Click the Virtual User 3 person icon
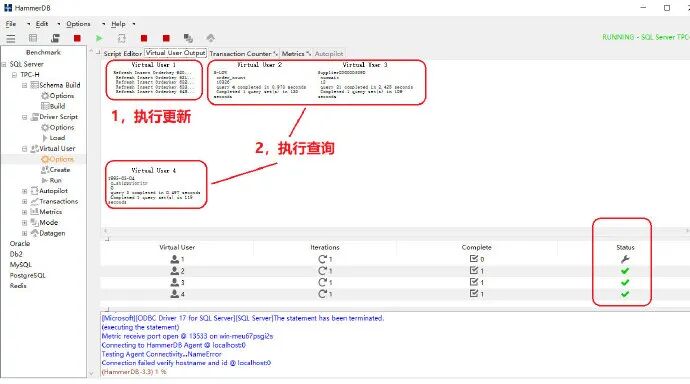Screen dimensions: 690x384 coord(175,282)
